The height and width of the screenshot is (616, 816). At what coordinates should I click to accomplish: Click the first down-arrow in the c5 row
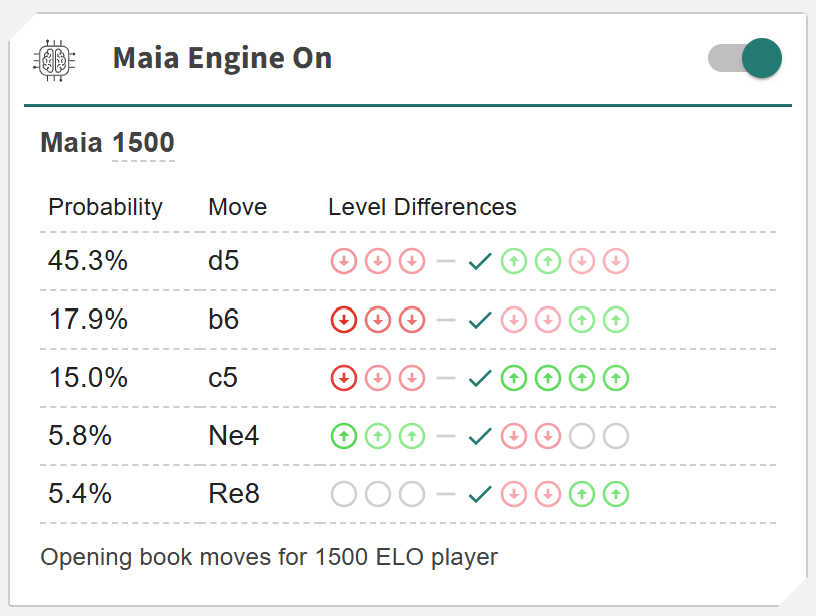[344, 378]
